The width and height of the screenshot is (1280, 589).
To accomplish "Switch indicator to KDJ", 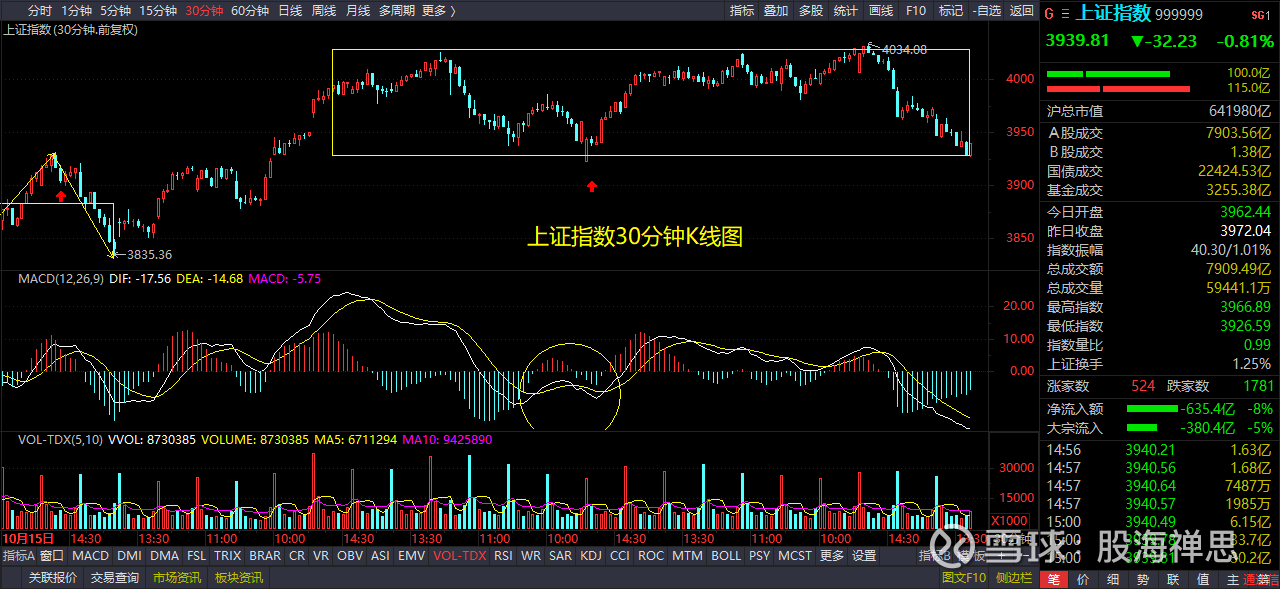I will (x=591, y=556).
